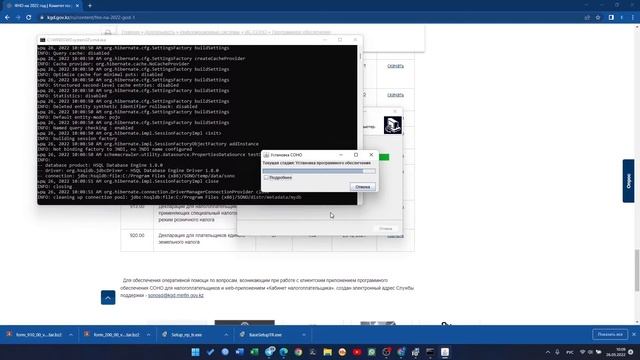
Task: Click the scroll-to-top arrow button on page
Action: 108,298
